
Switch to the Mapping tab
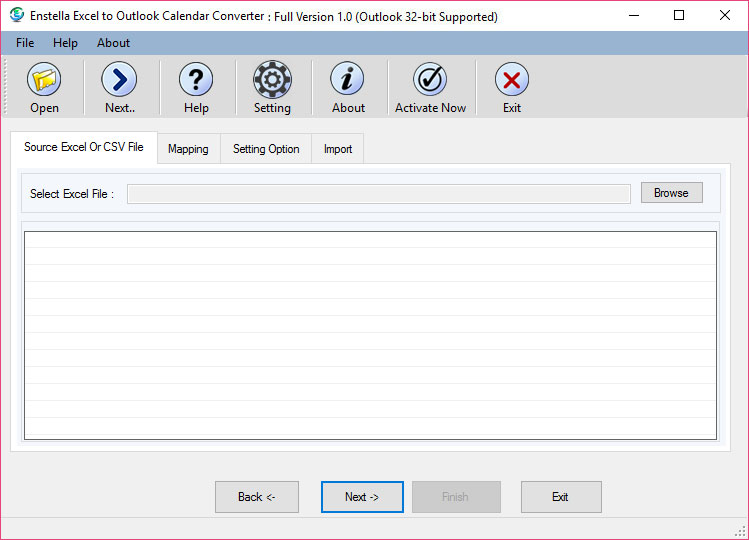point(188,149)
